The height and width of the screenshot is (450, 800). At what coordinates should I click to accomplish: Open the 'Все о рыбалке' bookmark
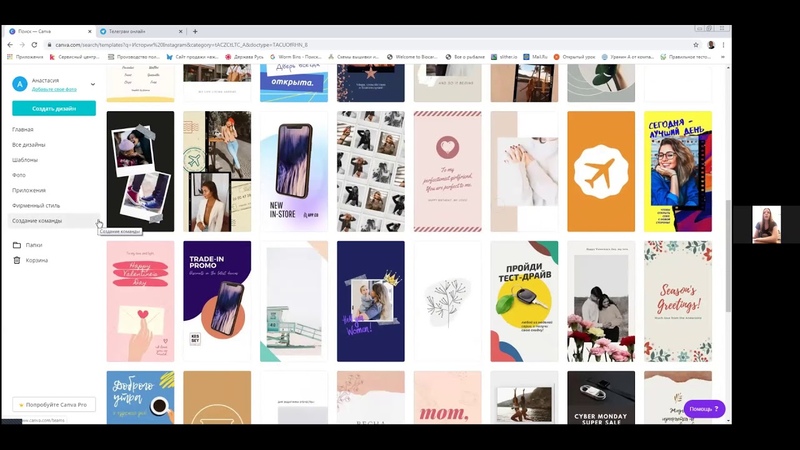pos(465,57)
